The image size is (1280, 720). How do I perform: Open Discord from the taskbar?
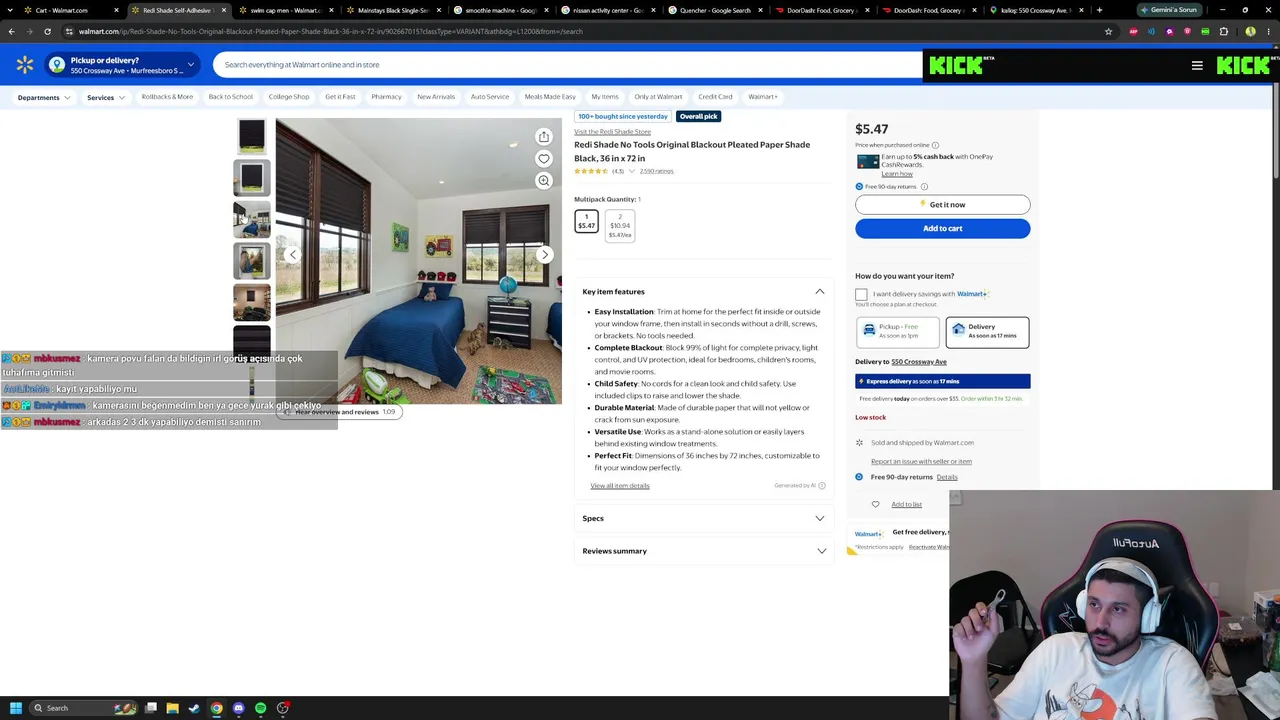coord(238,708)
